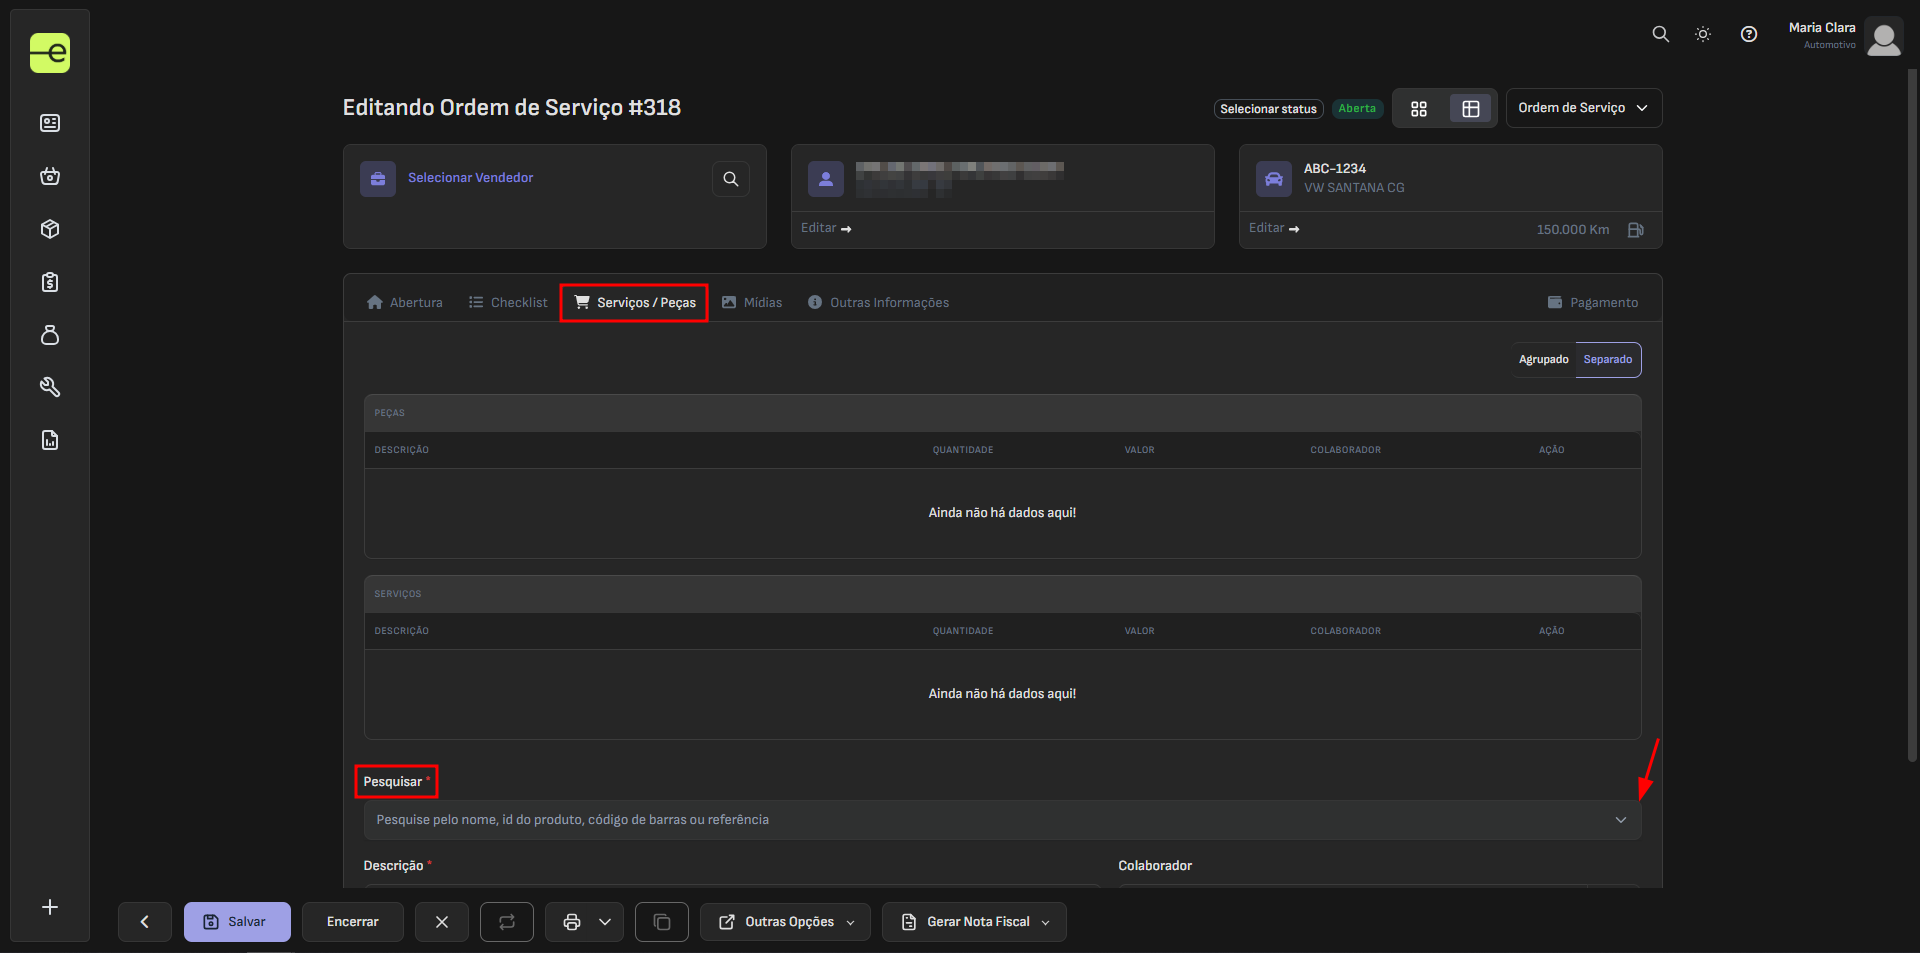Click the Salvar button

point(237,922)
